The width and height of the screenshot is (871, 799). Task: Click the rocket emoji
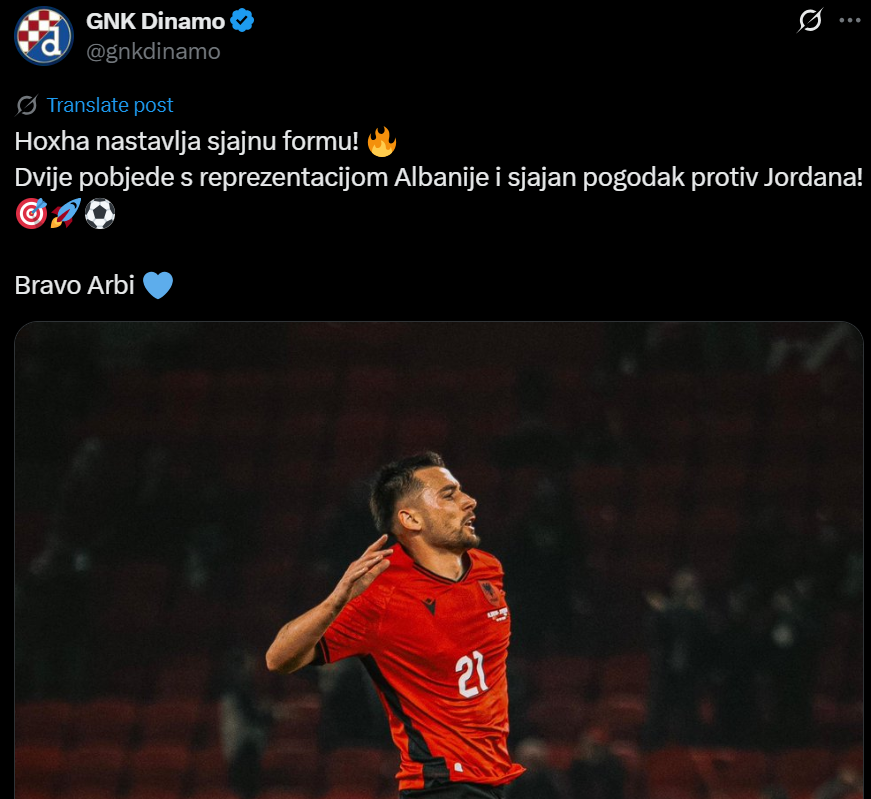click(66, 213)
